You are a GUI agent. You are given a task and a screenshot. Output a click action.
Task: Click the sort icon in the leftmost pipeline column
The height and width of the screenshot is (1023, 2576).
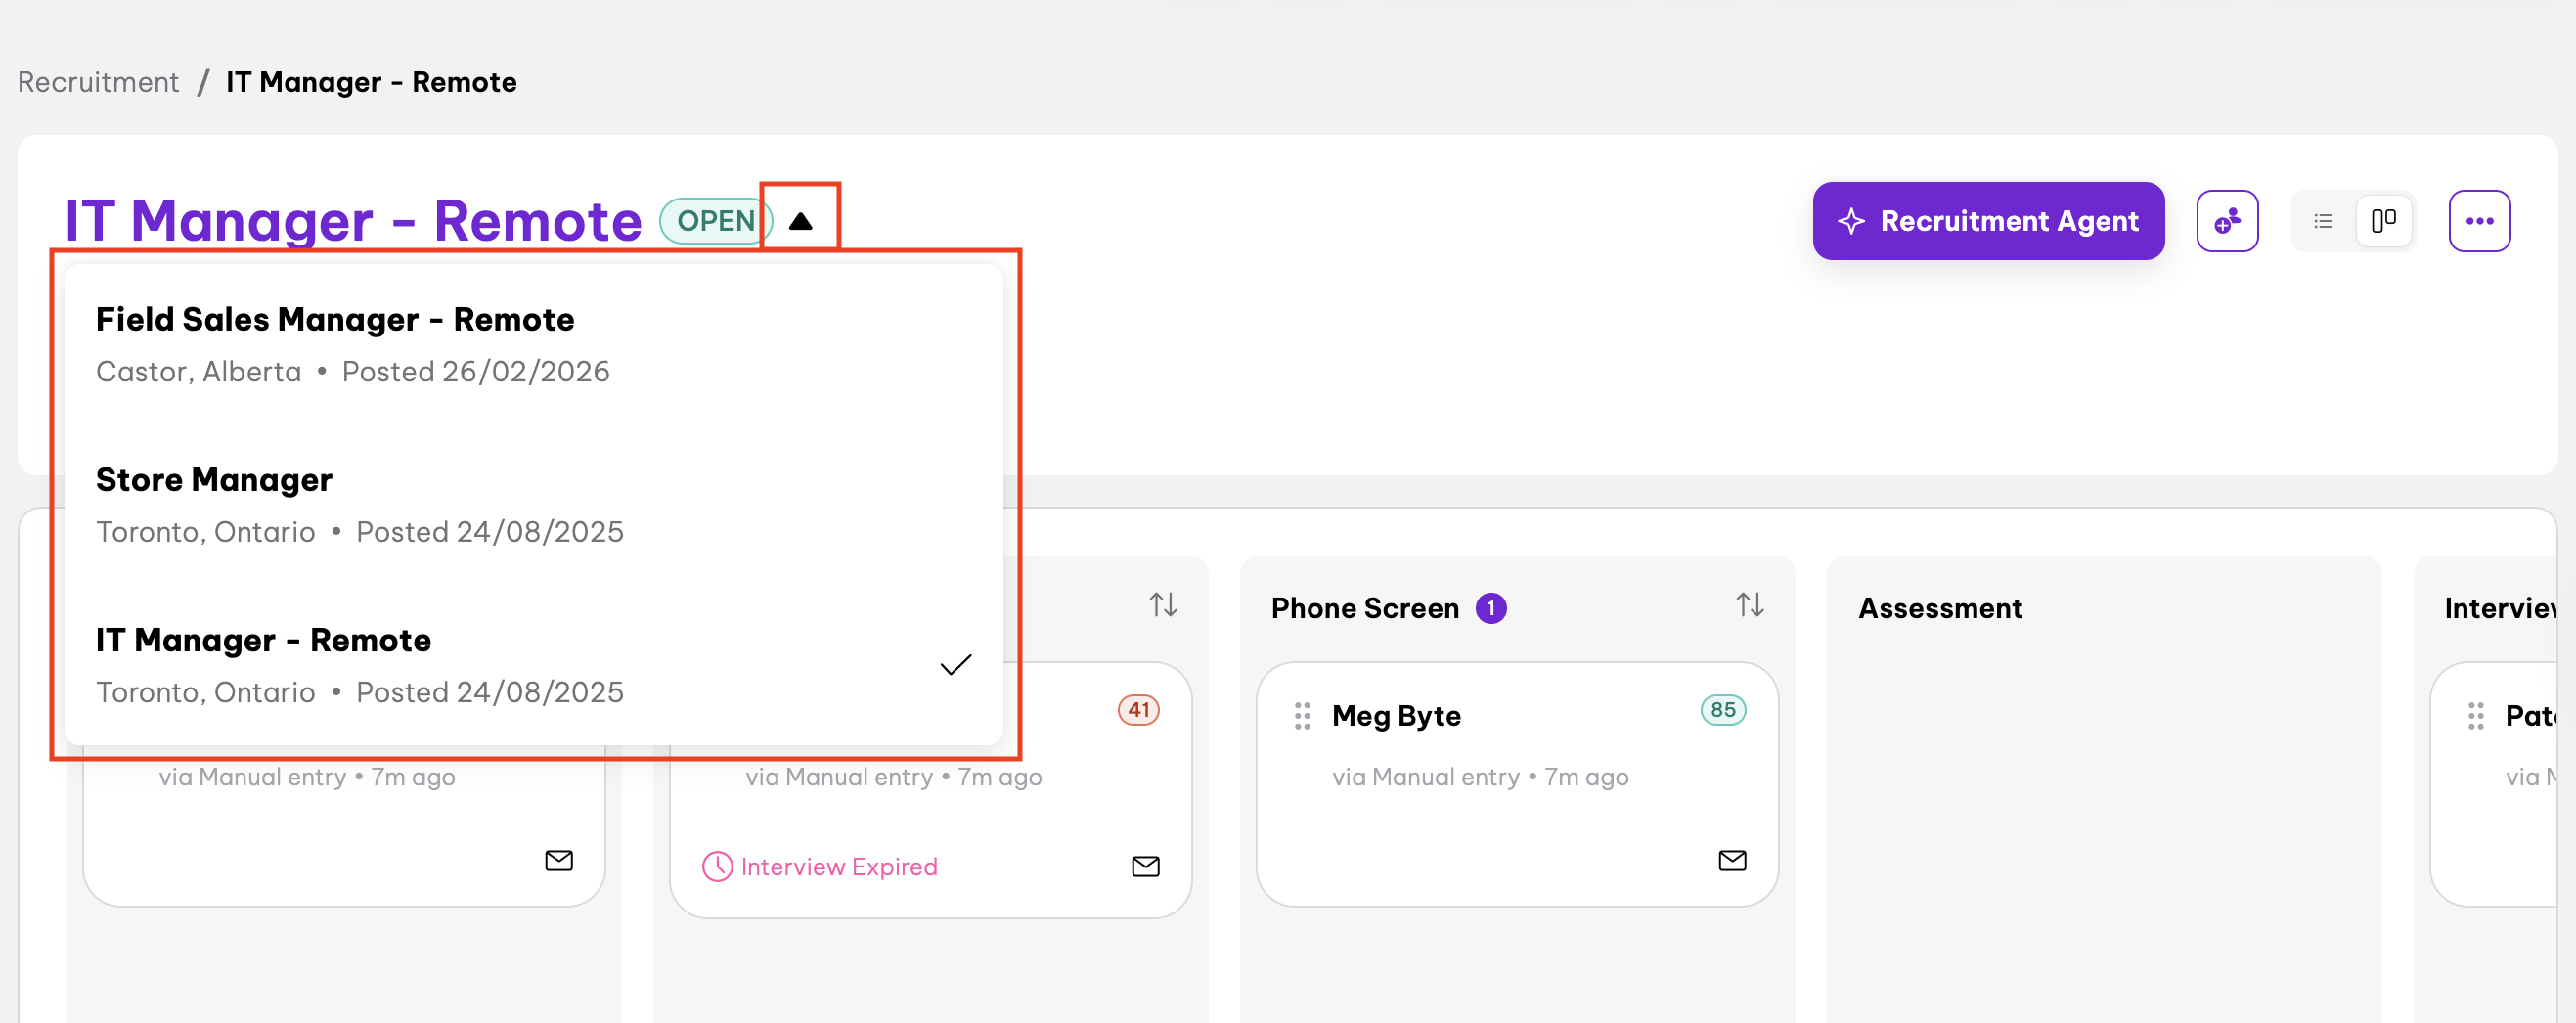tap(1162, 604)
